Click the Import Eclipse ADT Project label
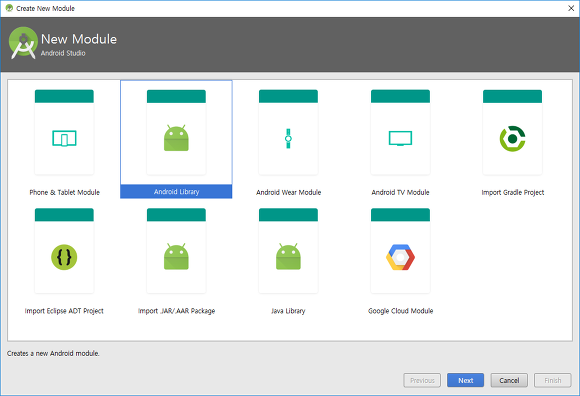This screenshot has width=580, height=396. [64, 311]
